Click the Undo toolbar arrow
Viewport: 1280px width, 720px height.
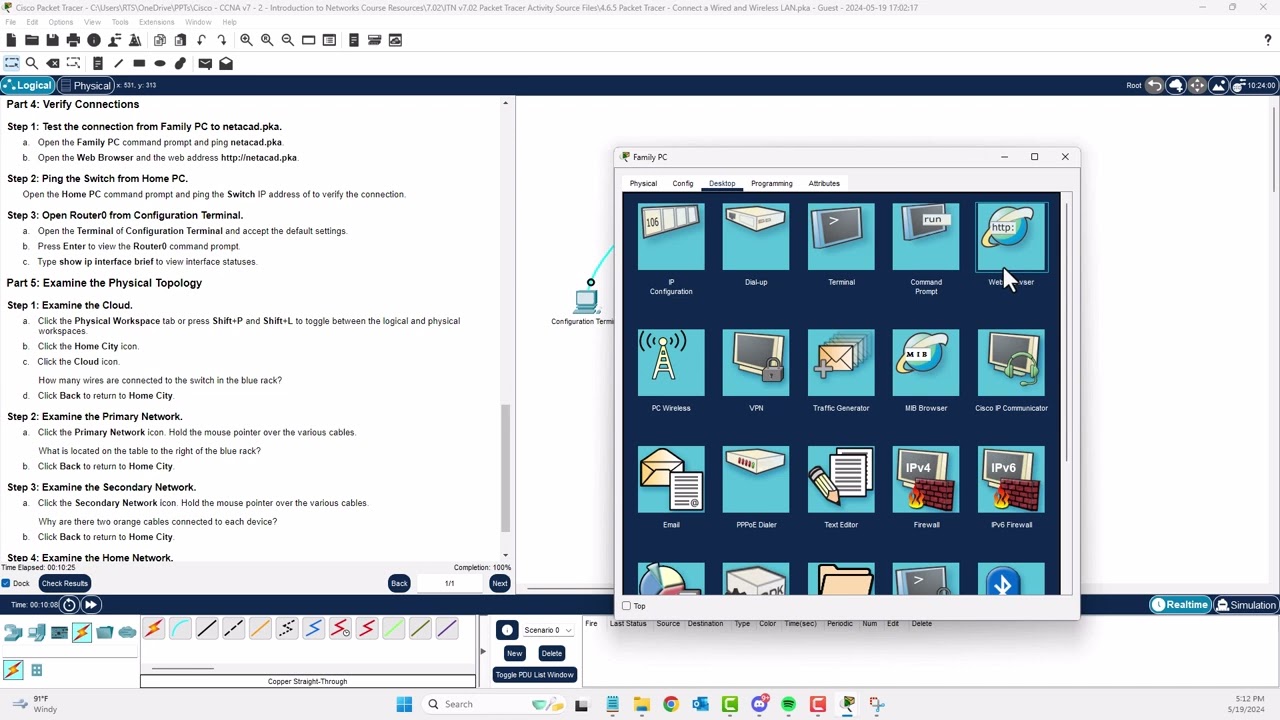tap(202, 40)
